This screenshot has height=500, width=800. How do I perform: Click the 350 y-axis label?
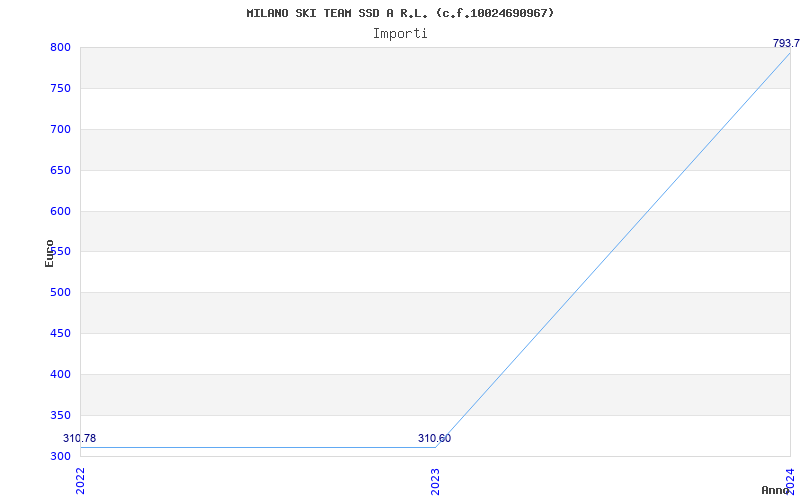point(60,415)
